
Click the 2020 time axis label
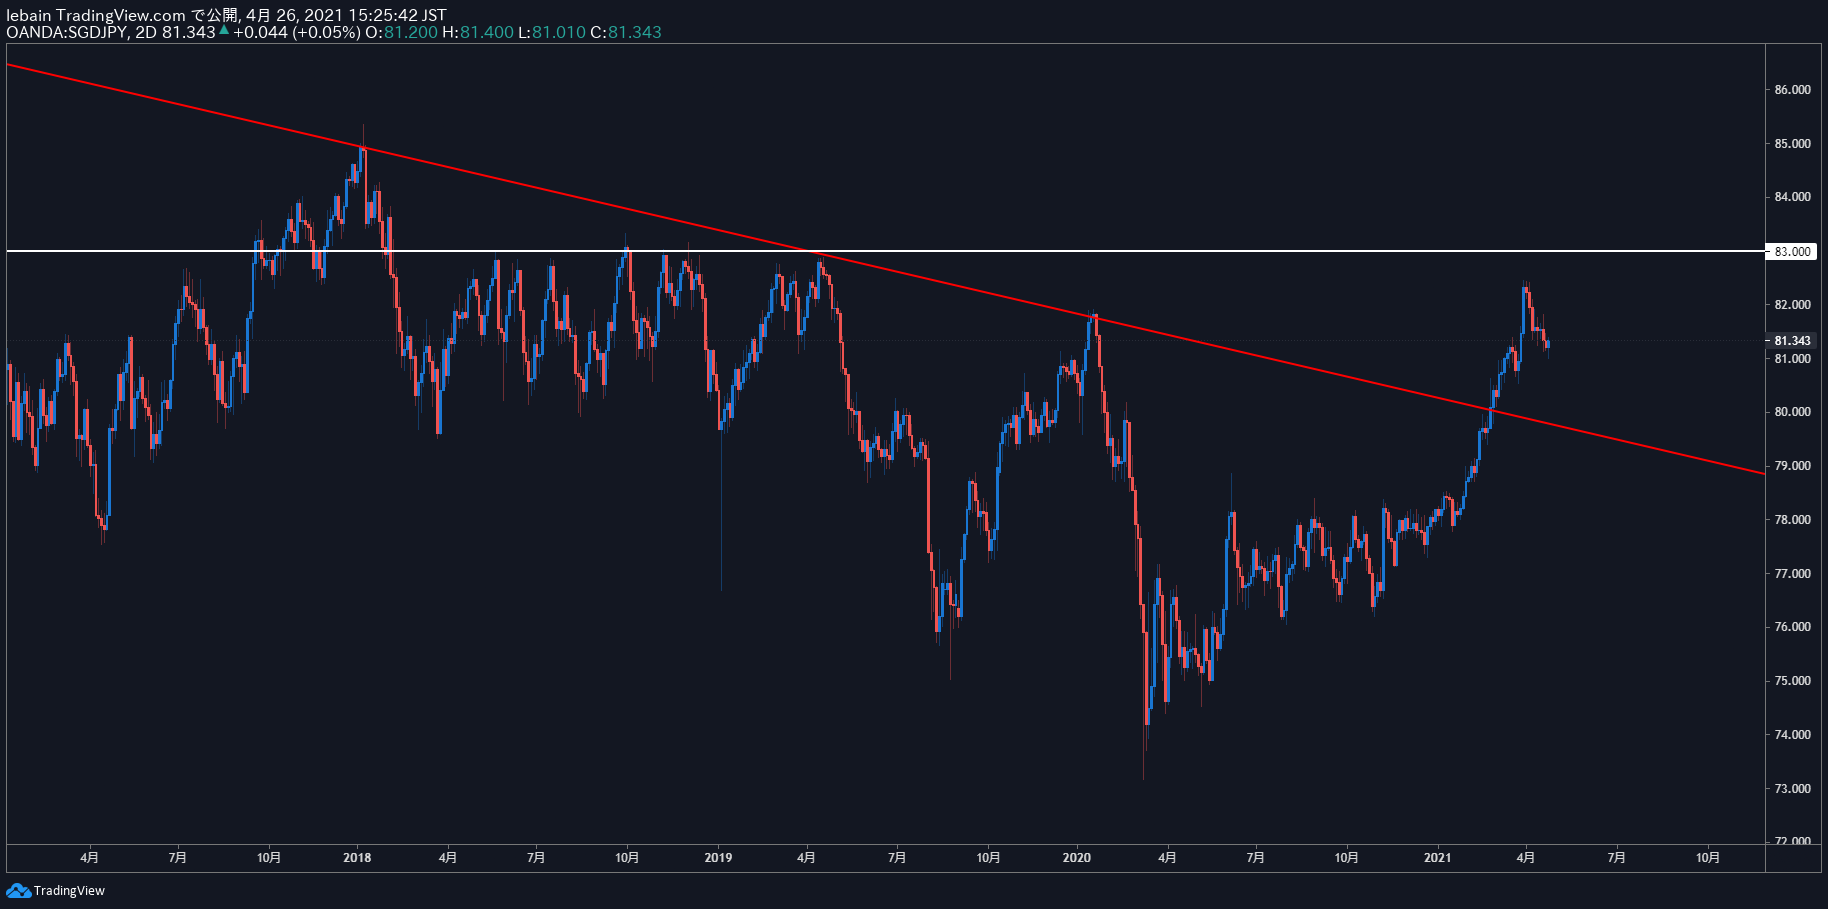1077,857
